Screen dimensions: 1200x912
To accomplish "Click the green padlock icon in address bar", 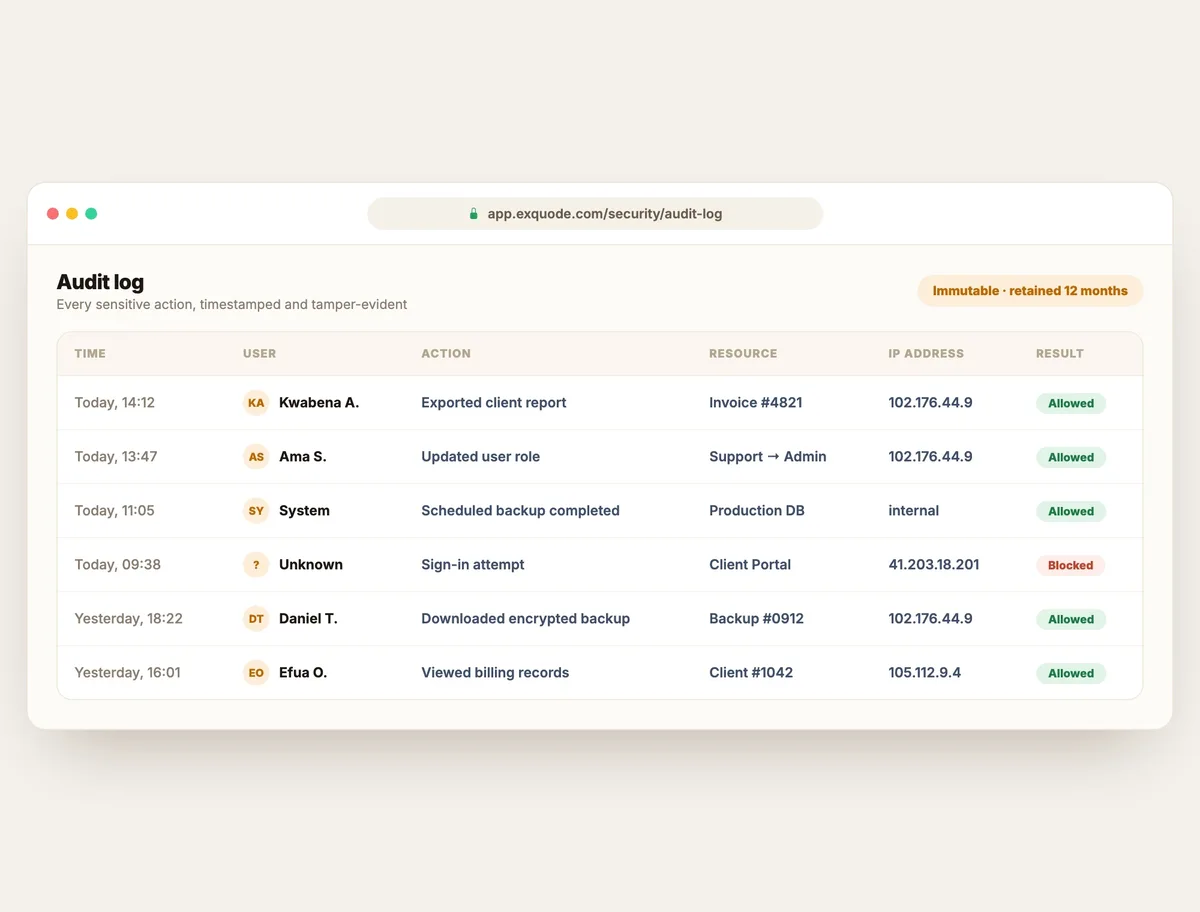I will click(x=474, y=214).
